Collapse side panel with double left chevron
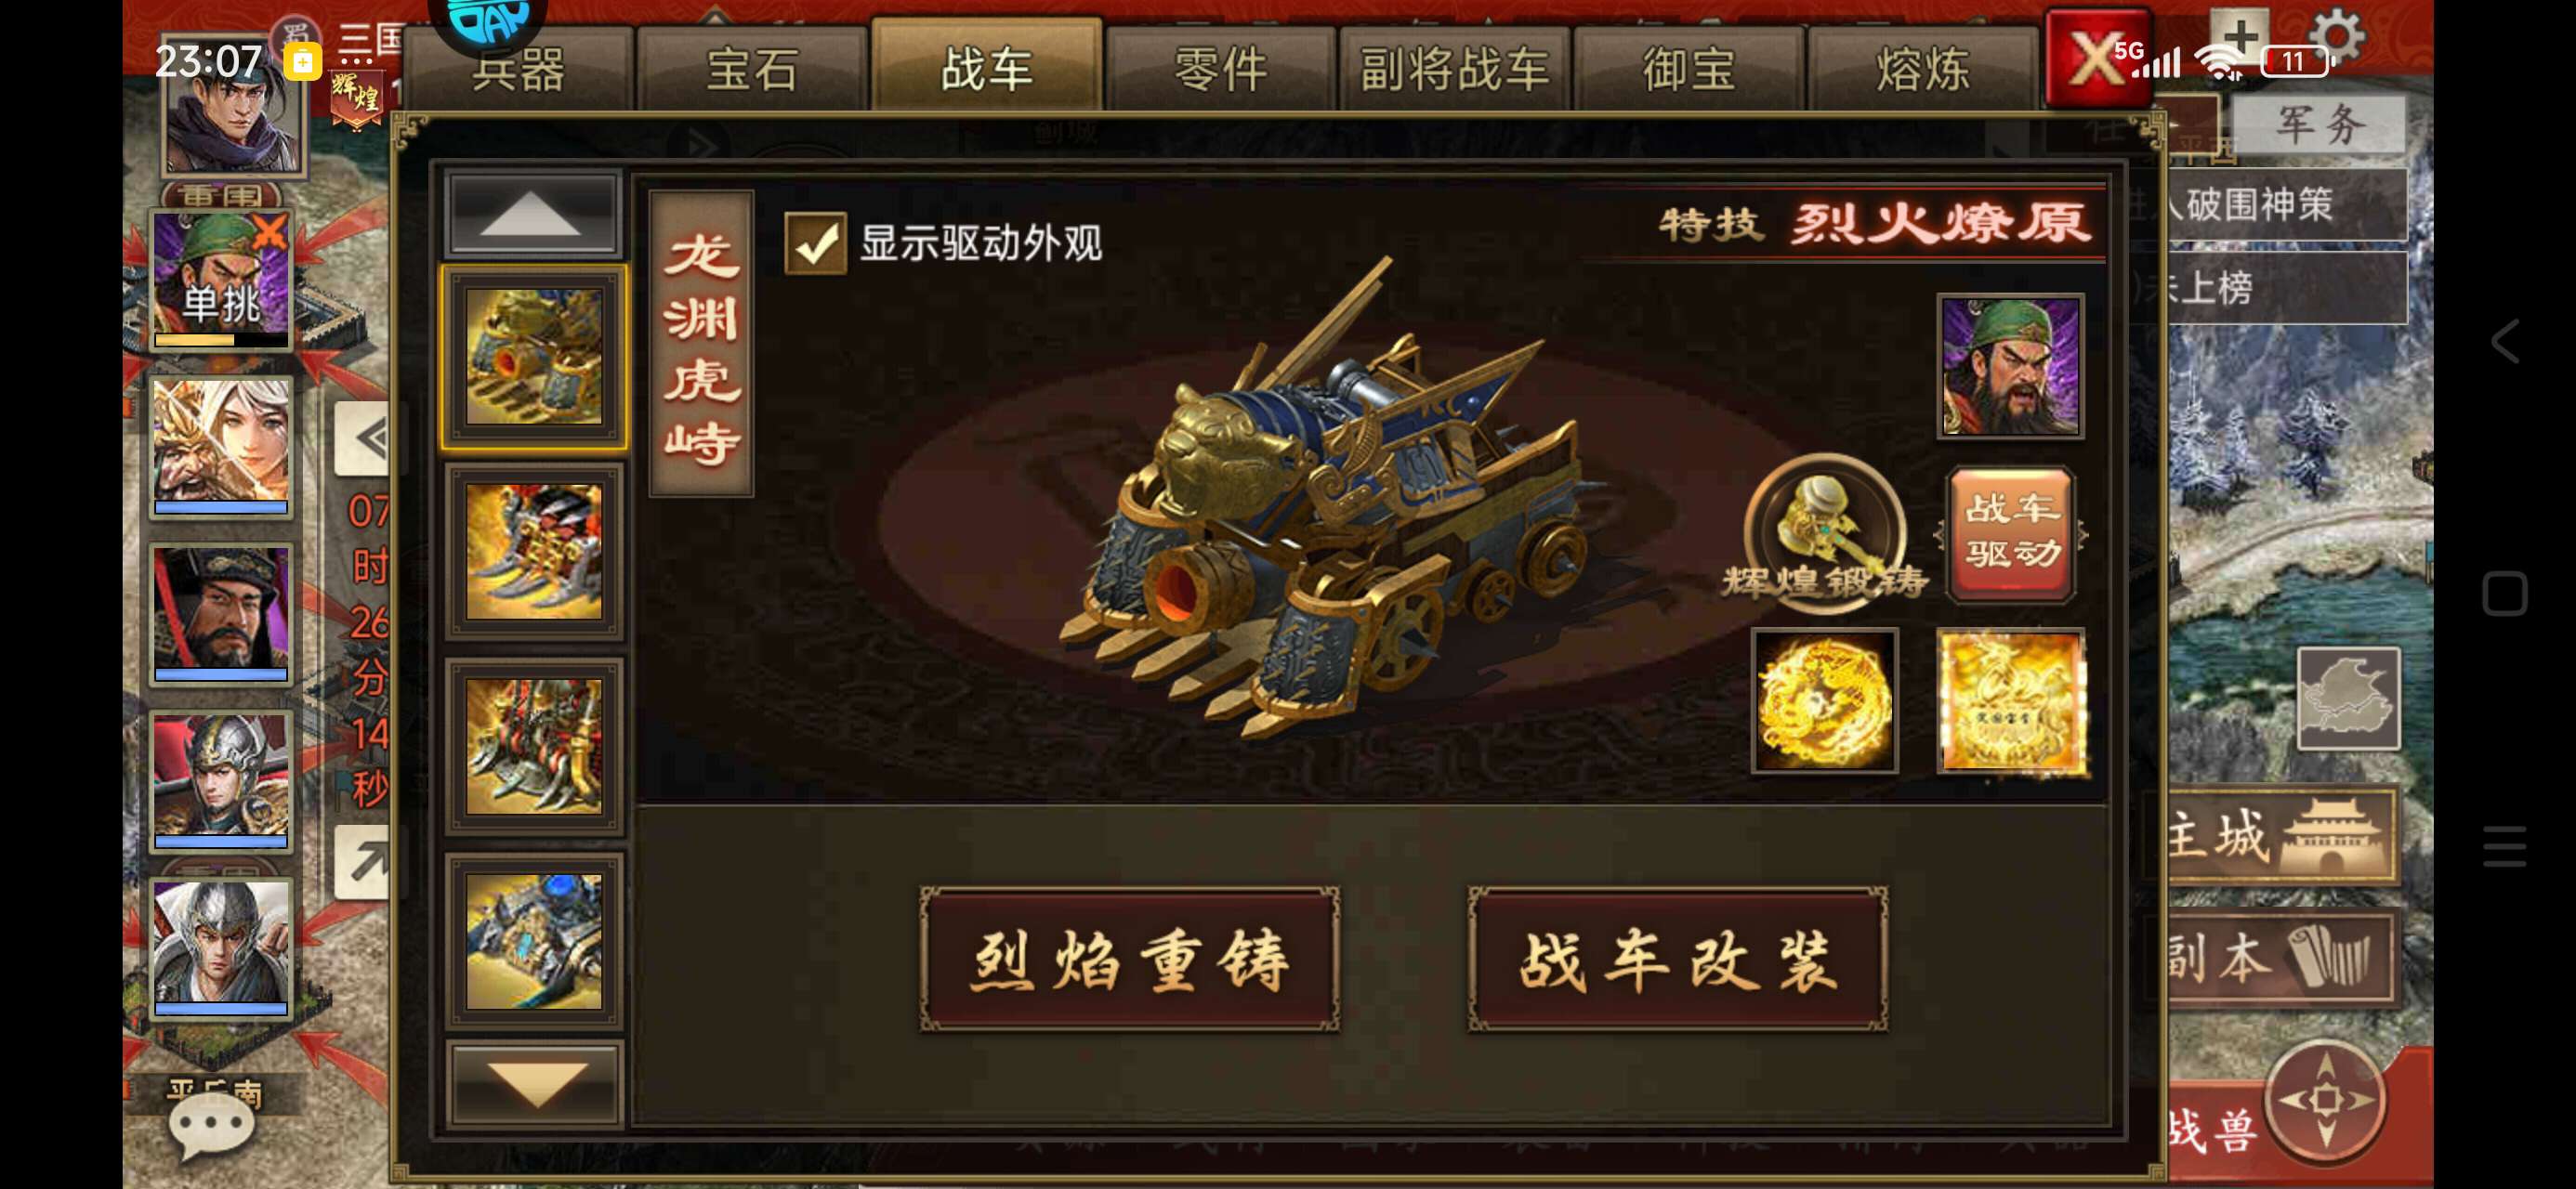 (x=366, y=438)
